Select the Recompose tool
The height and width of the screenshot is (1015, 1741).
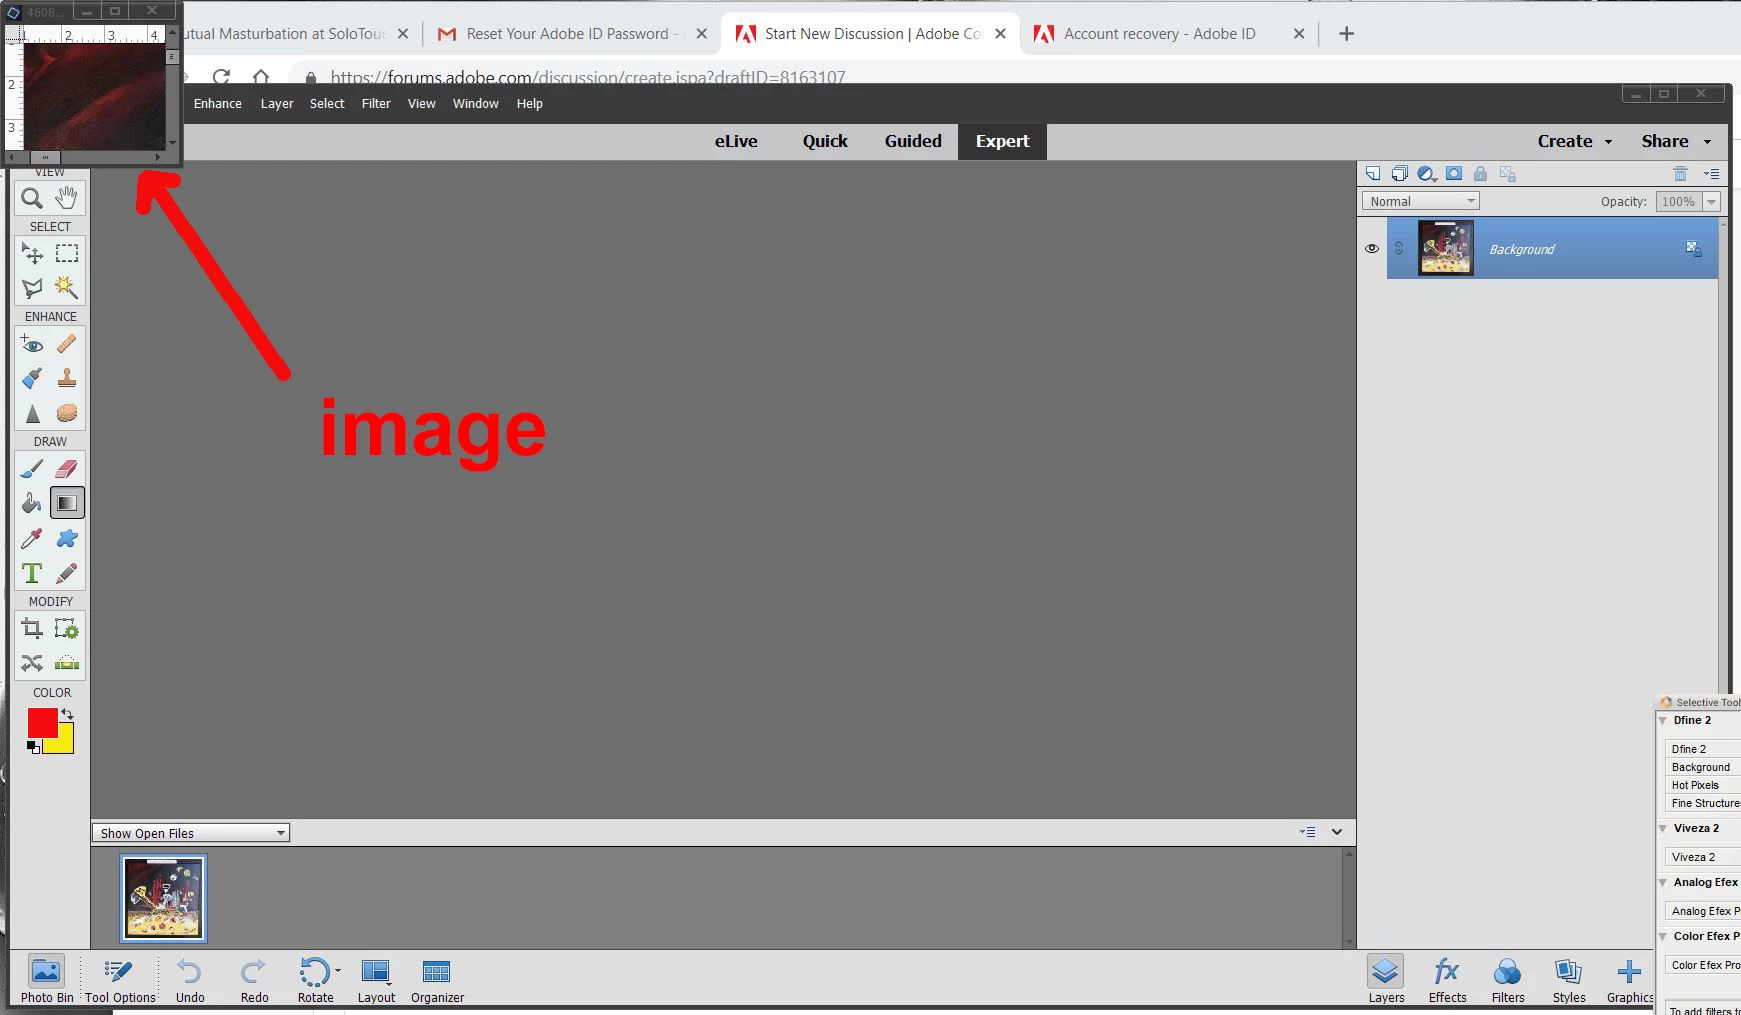coord(67,629)
